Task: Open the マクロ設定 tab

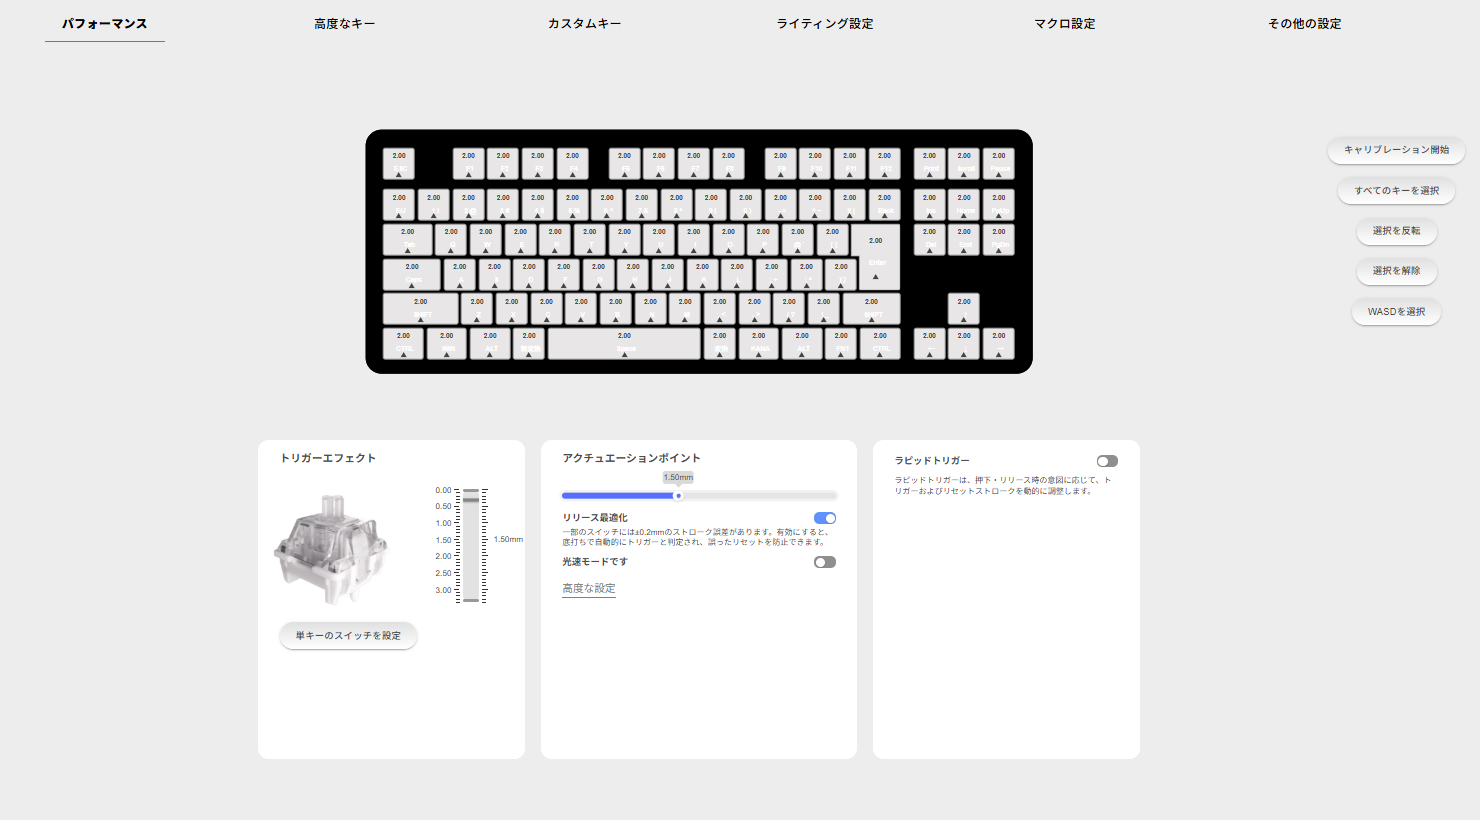Action: [x=1063, y=22]
